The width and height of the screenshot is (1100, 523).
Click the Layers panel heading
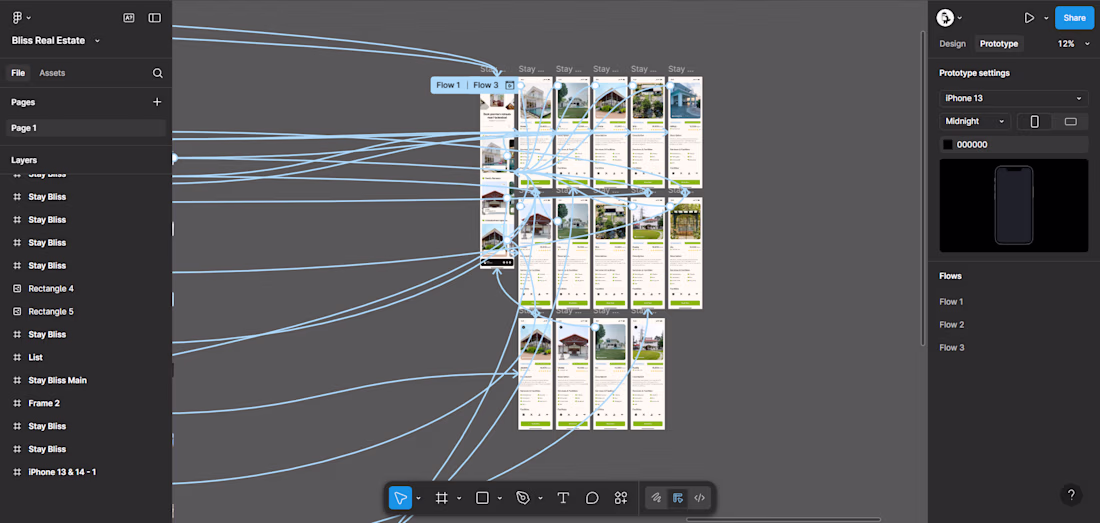point(24,160)
